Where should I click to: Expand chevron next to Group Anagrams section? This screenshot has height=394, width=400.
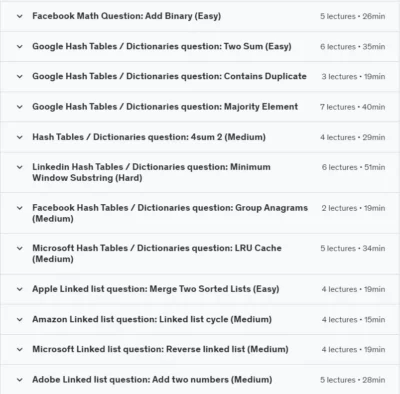pyautogui.click(x=20, y=208)
